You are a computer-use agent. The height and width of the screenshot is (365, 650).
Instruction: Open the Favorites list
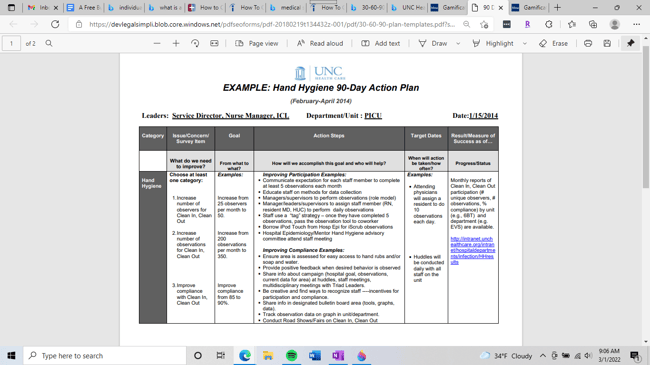click(x=572, y=24)
